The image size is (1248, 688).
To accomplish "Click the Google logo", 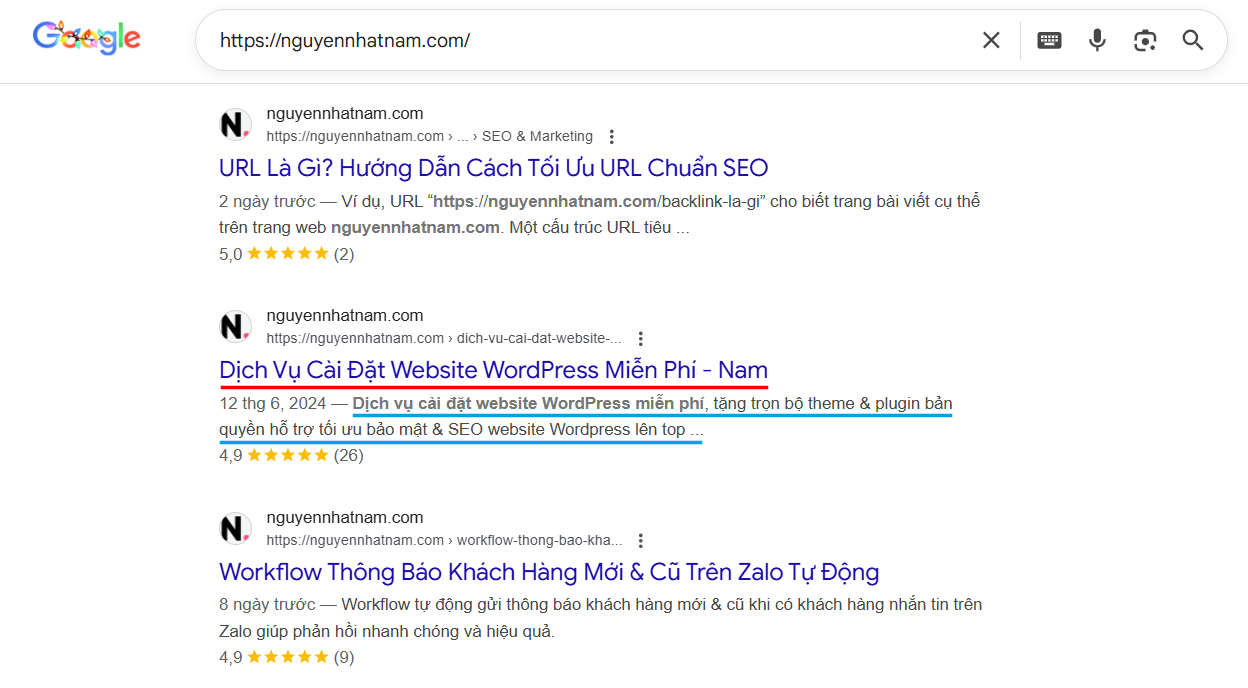I will pos(87,38).
